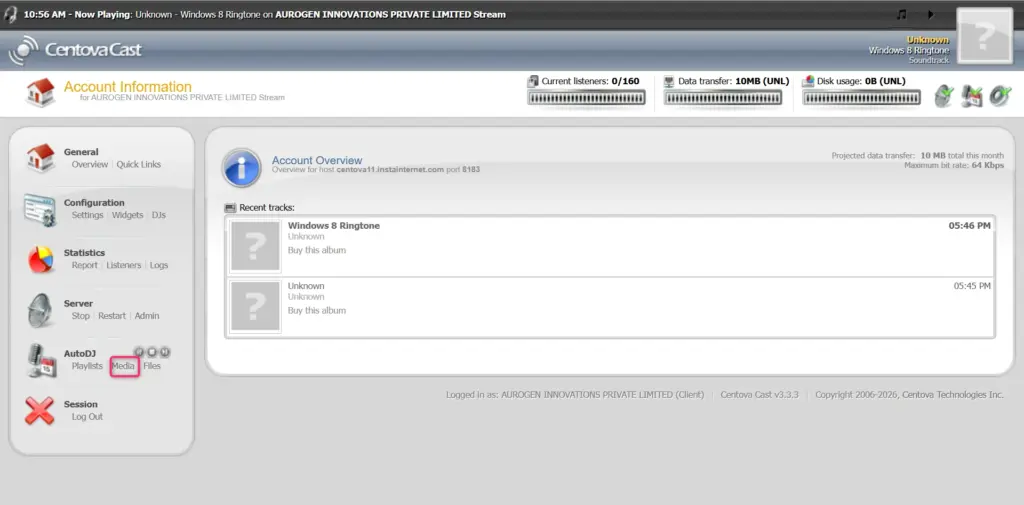Click the Data transfer meter bar
Screen dimensions: 1024x505
click(723, 98)
